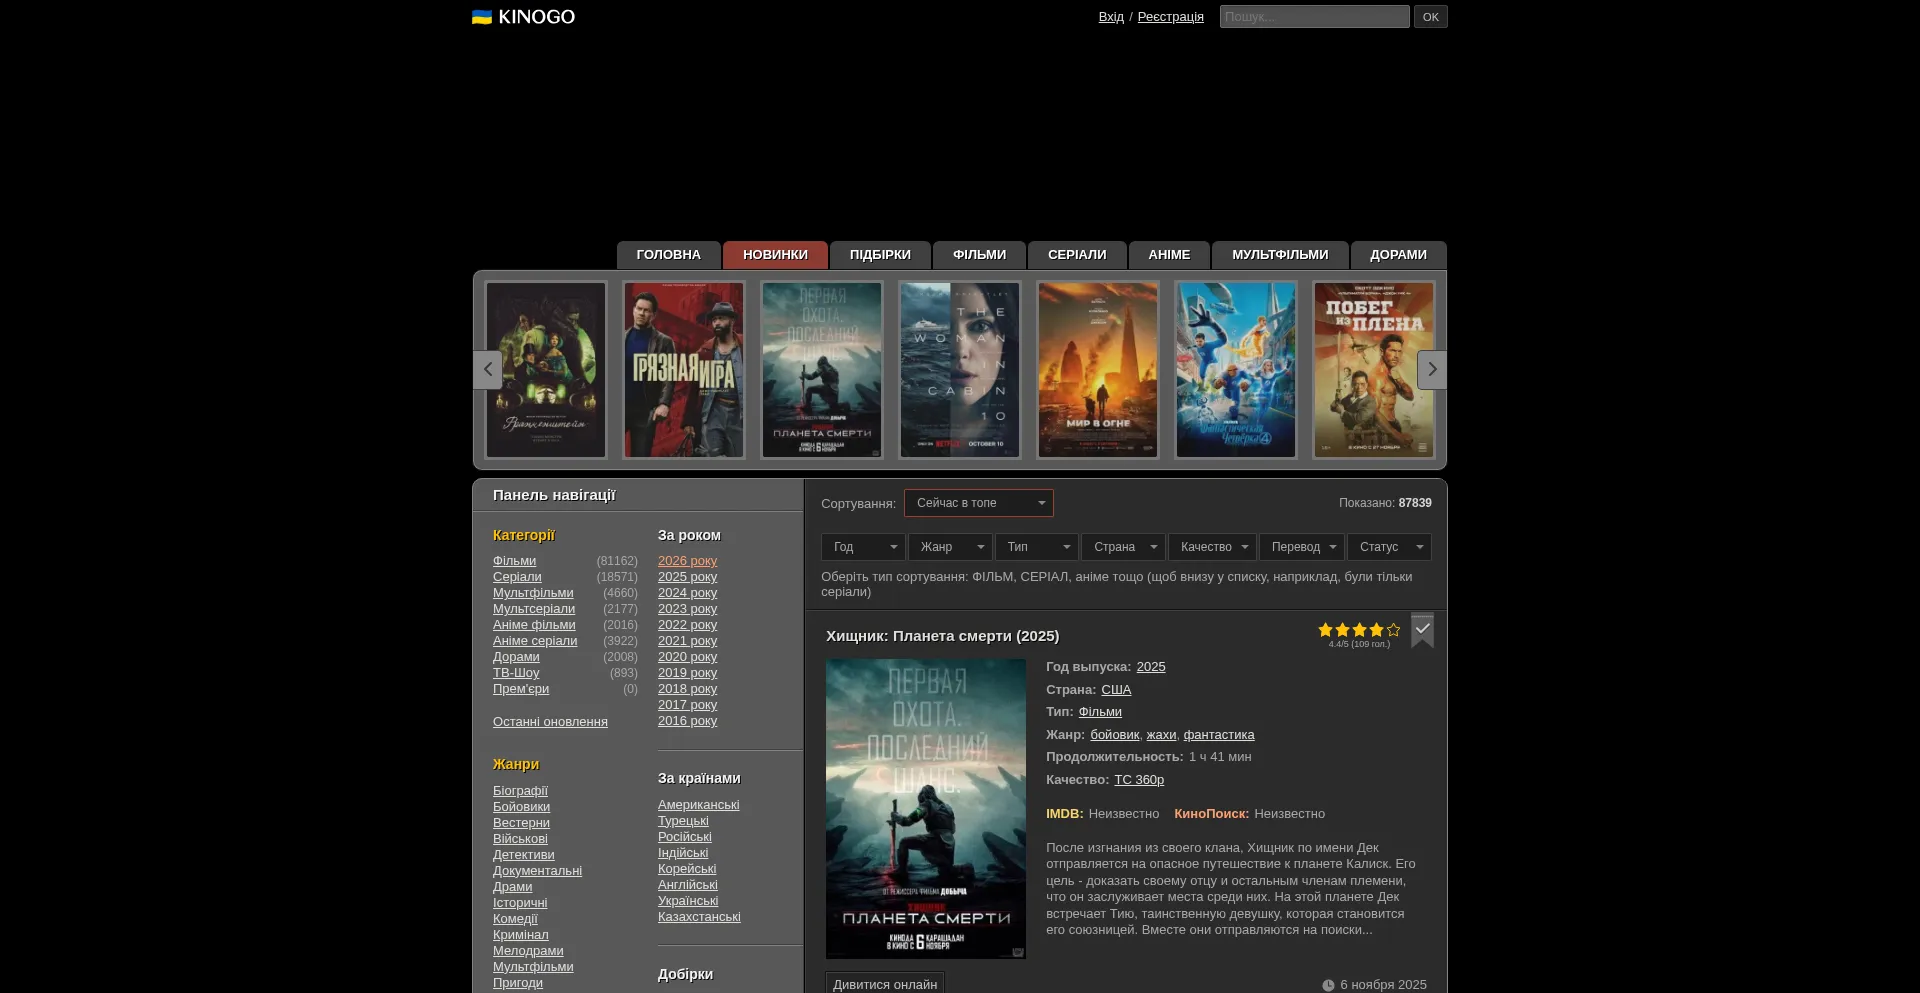Click the clock icon beside 6 ноября 2025
The width and height of the screenshot is (1920, 993).
(1328, 985)
